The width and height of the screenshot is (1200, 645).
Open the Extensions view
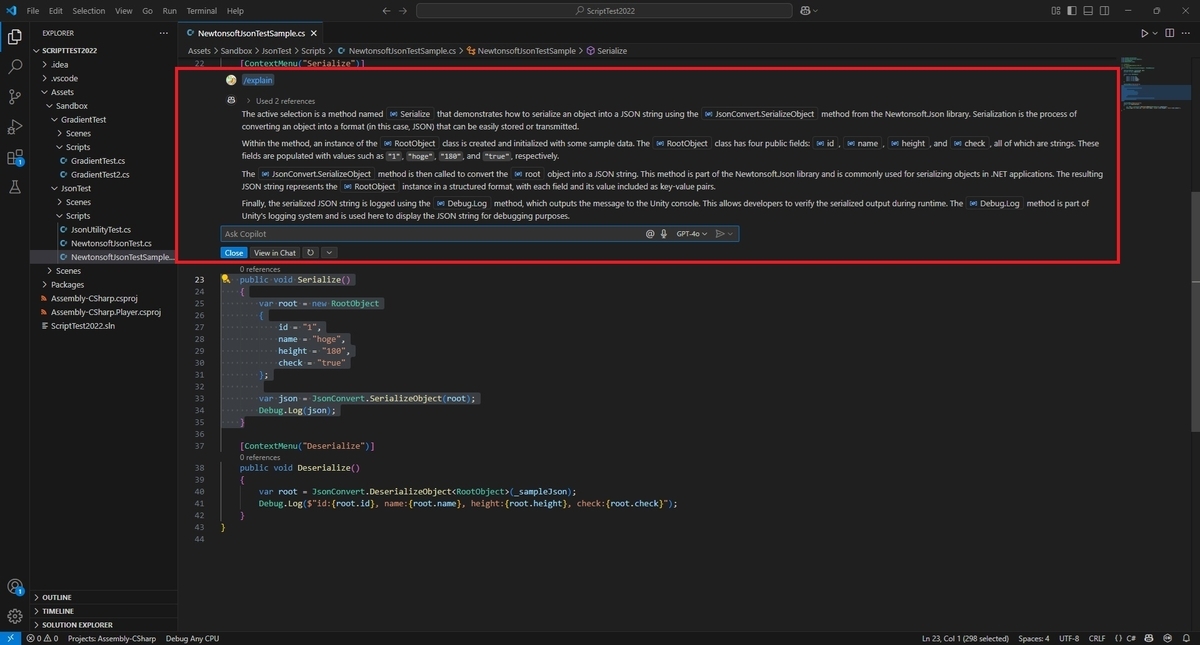click(x=15, y=157)
